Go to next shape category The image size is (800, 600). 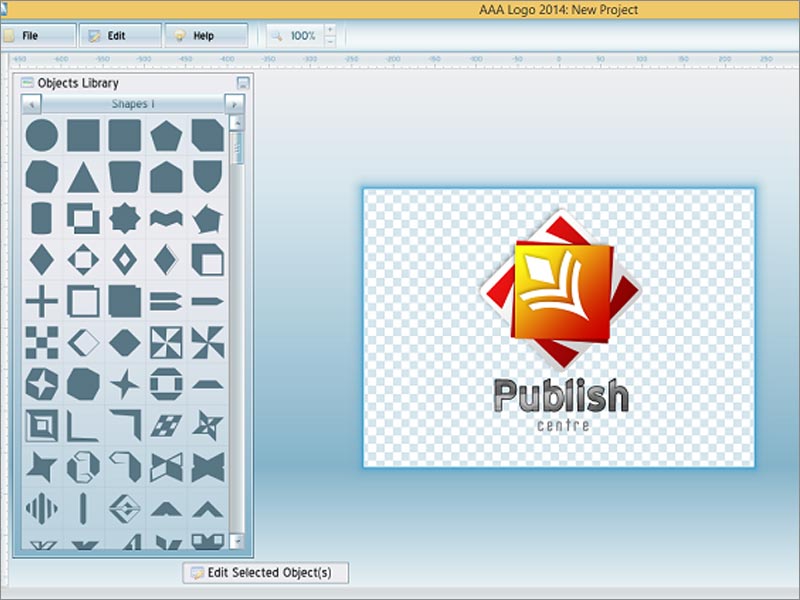[233, 104]
